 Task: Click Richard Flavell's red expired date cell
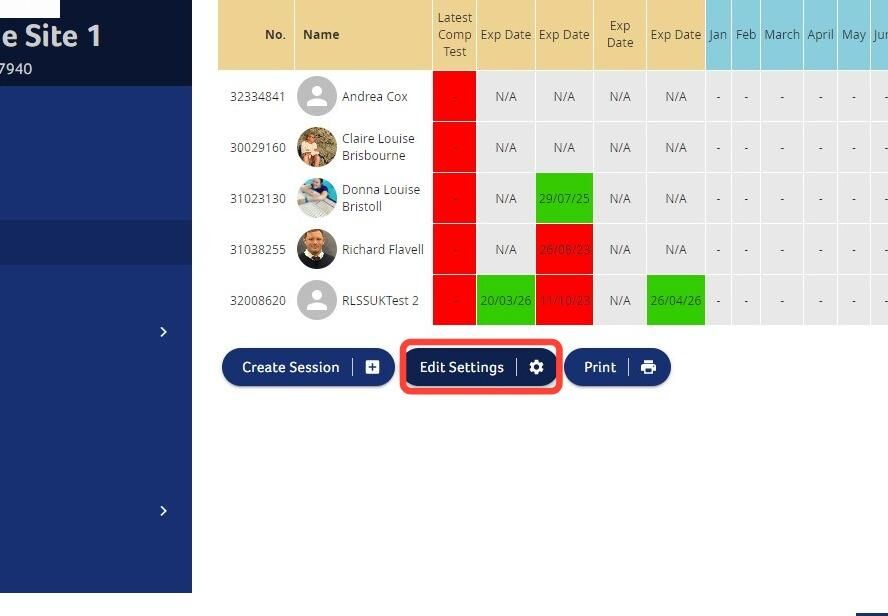pyautogui.click(x=564, y=249)
